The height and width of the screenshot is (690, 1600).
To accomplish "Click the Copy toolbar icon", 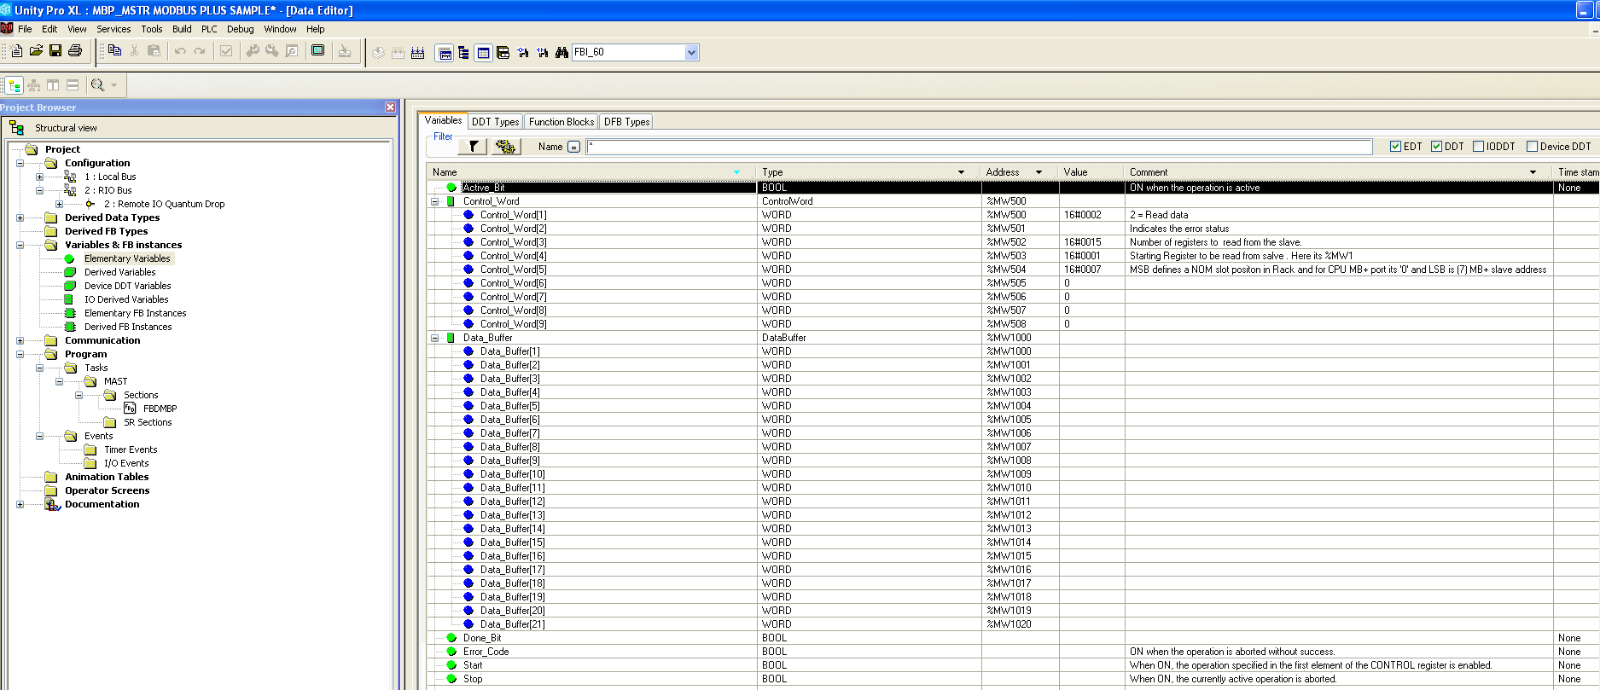I will [x=114, y=51].
